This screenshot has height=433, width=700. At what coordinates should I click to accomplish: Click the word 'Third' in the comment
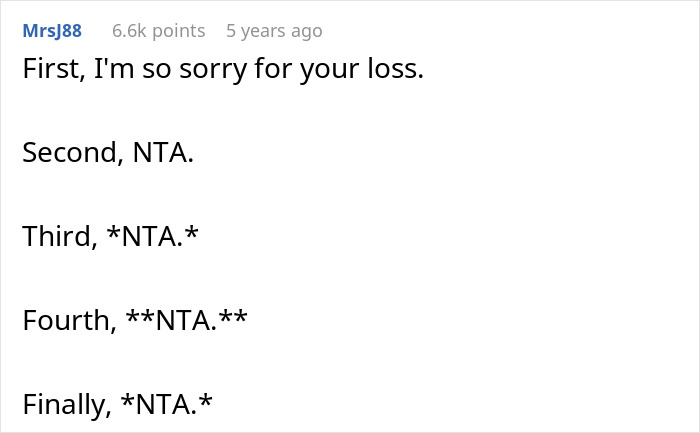click(53, 238)
